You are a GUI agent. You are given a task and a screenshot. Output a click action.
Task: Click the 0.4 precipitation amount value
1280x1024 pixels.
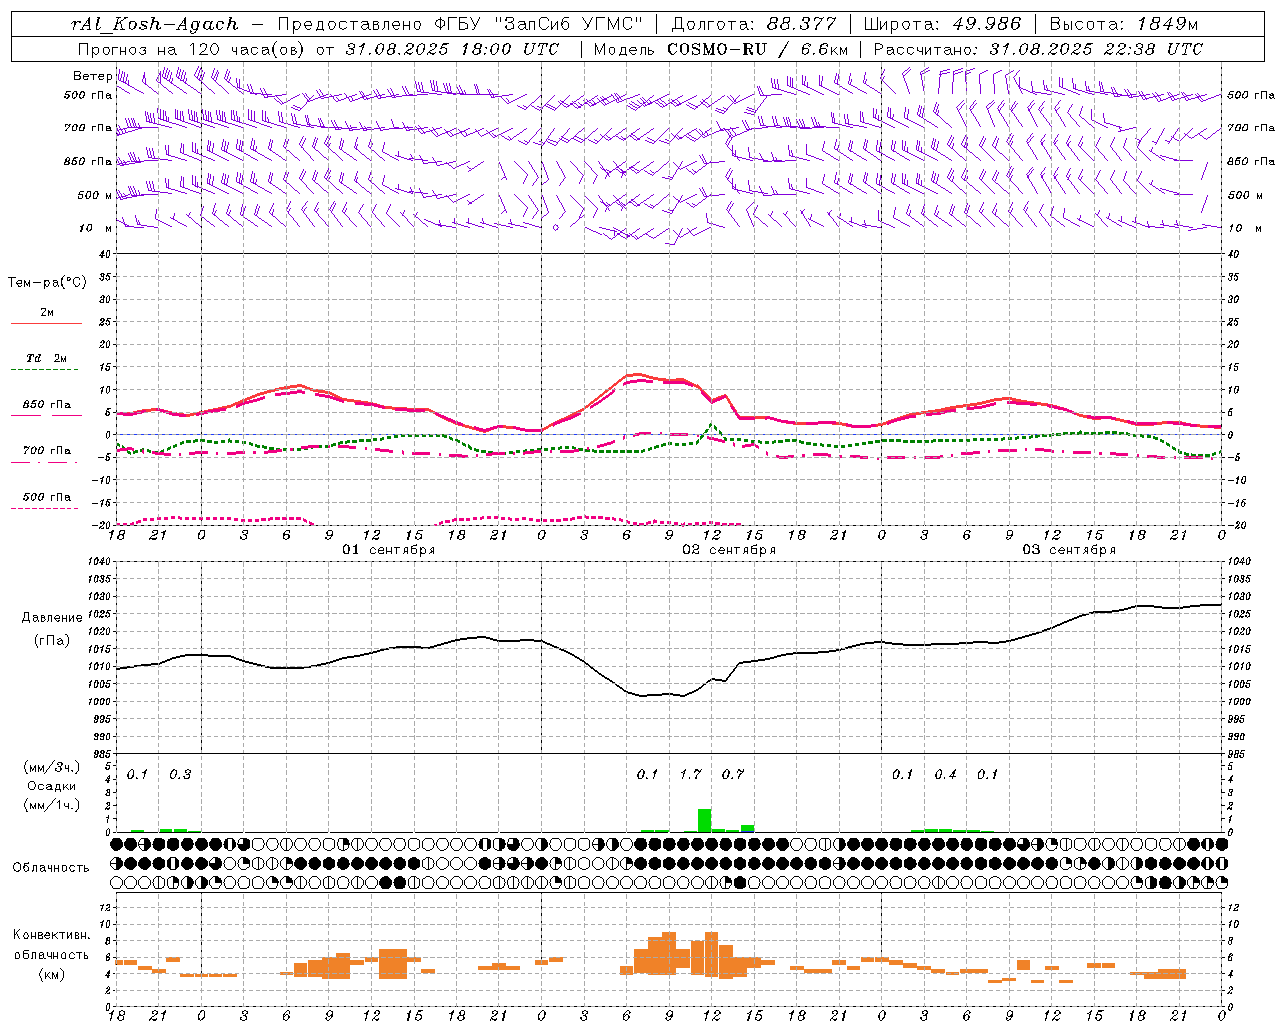click(945, 774)
